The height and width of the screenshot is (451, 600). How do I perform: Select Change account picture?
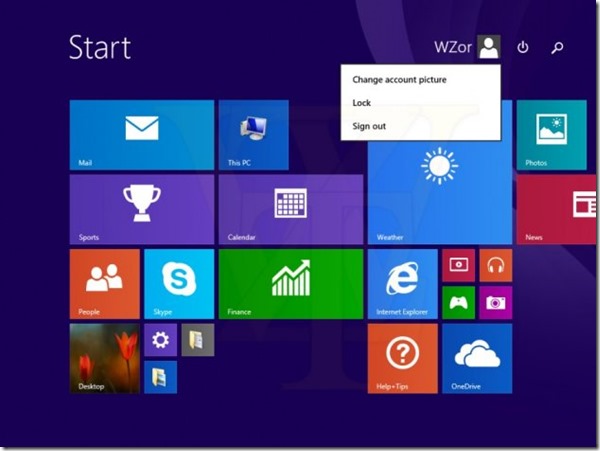(x=399, y=79)
